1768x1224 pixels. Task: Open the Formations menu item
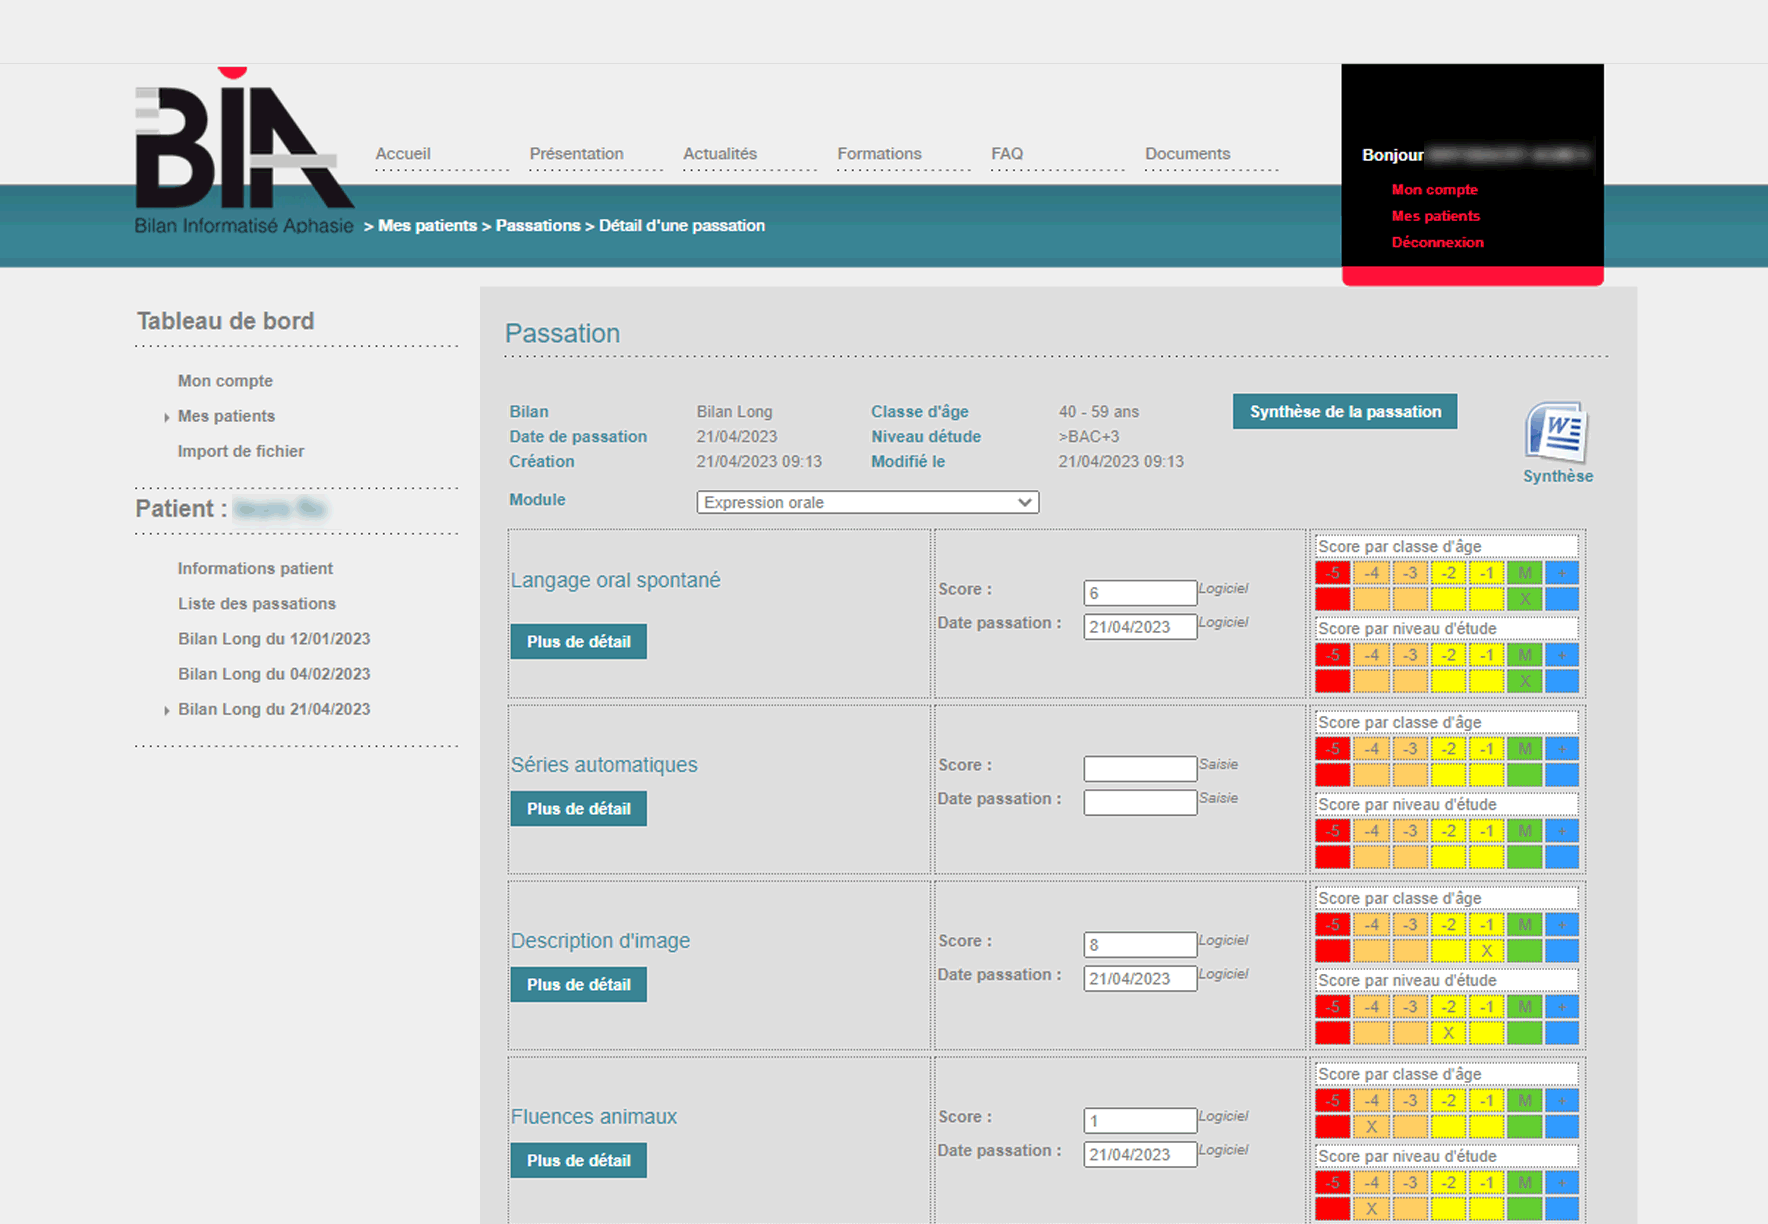(x=879, y=154)
